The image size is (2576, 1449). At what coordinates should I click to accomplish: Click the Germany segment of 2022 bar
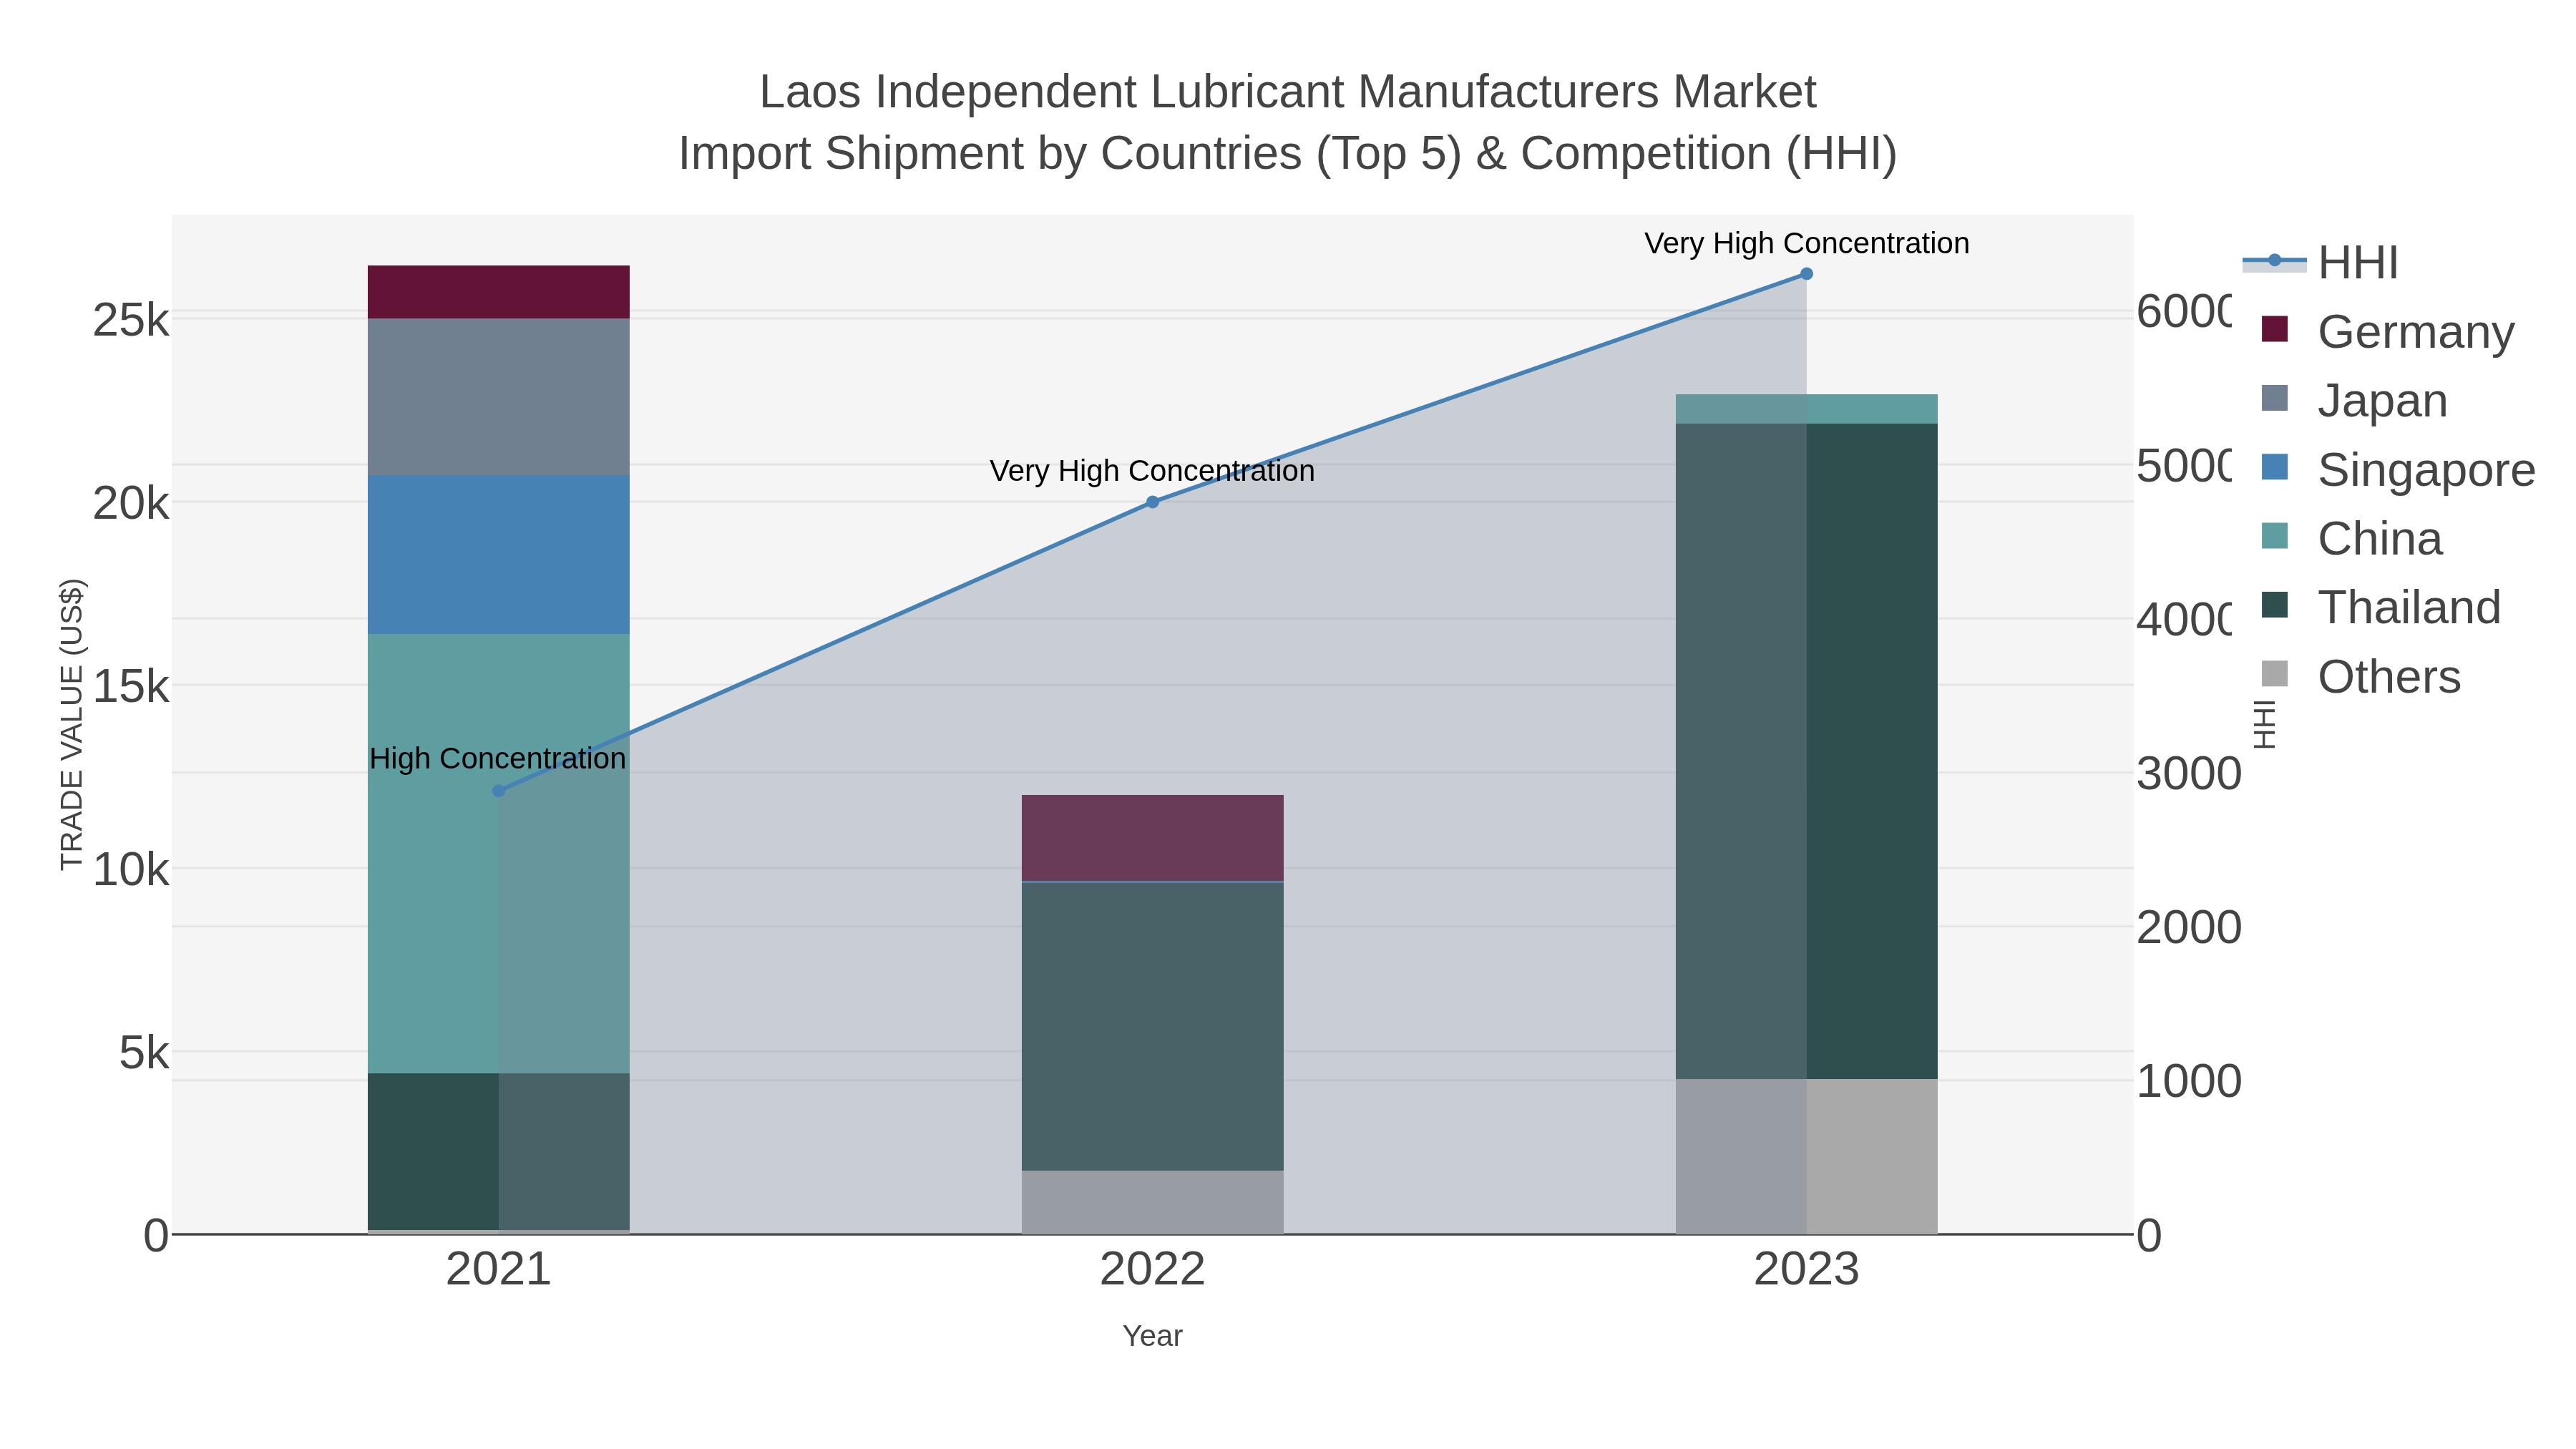point(1152,838)
